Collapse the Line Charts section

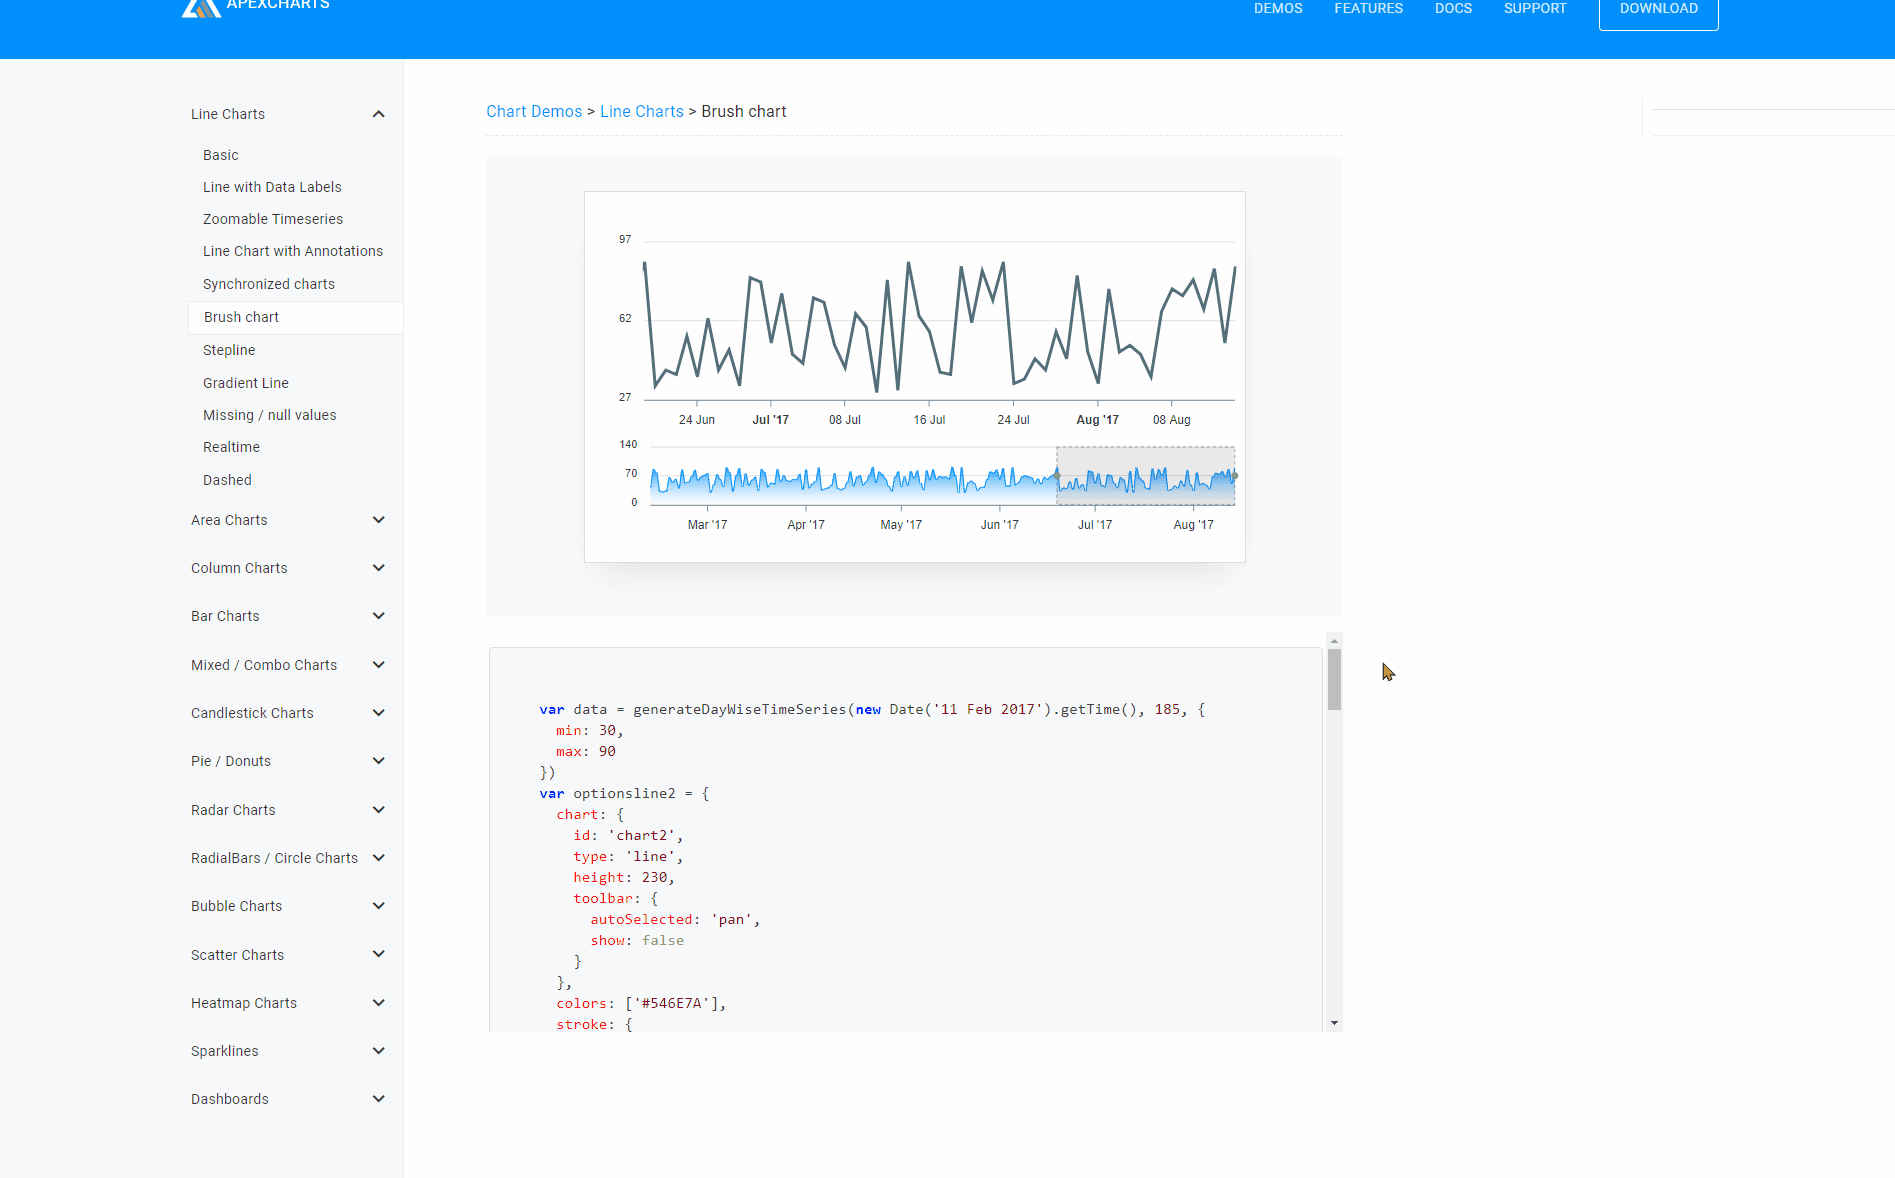[x=379, y=114]
